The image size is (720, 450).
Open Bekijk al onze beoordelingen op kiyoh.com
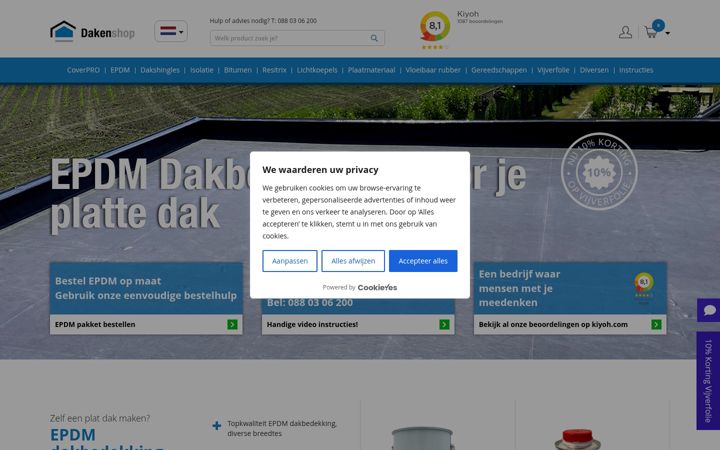tap(553, 324)
